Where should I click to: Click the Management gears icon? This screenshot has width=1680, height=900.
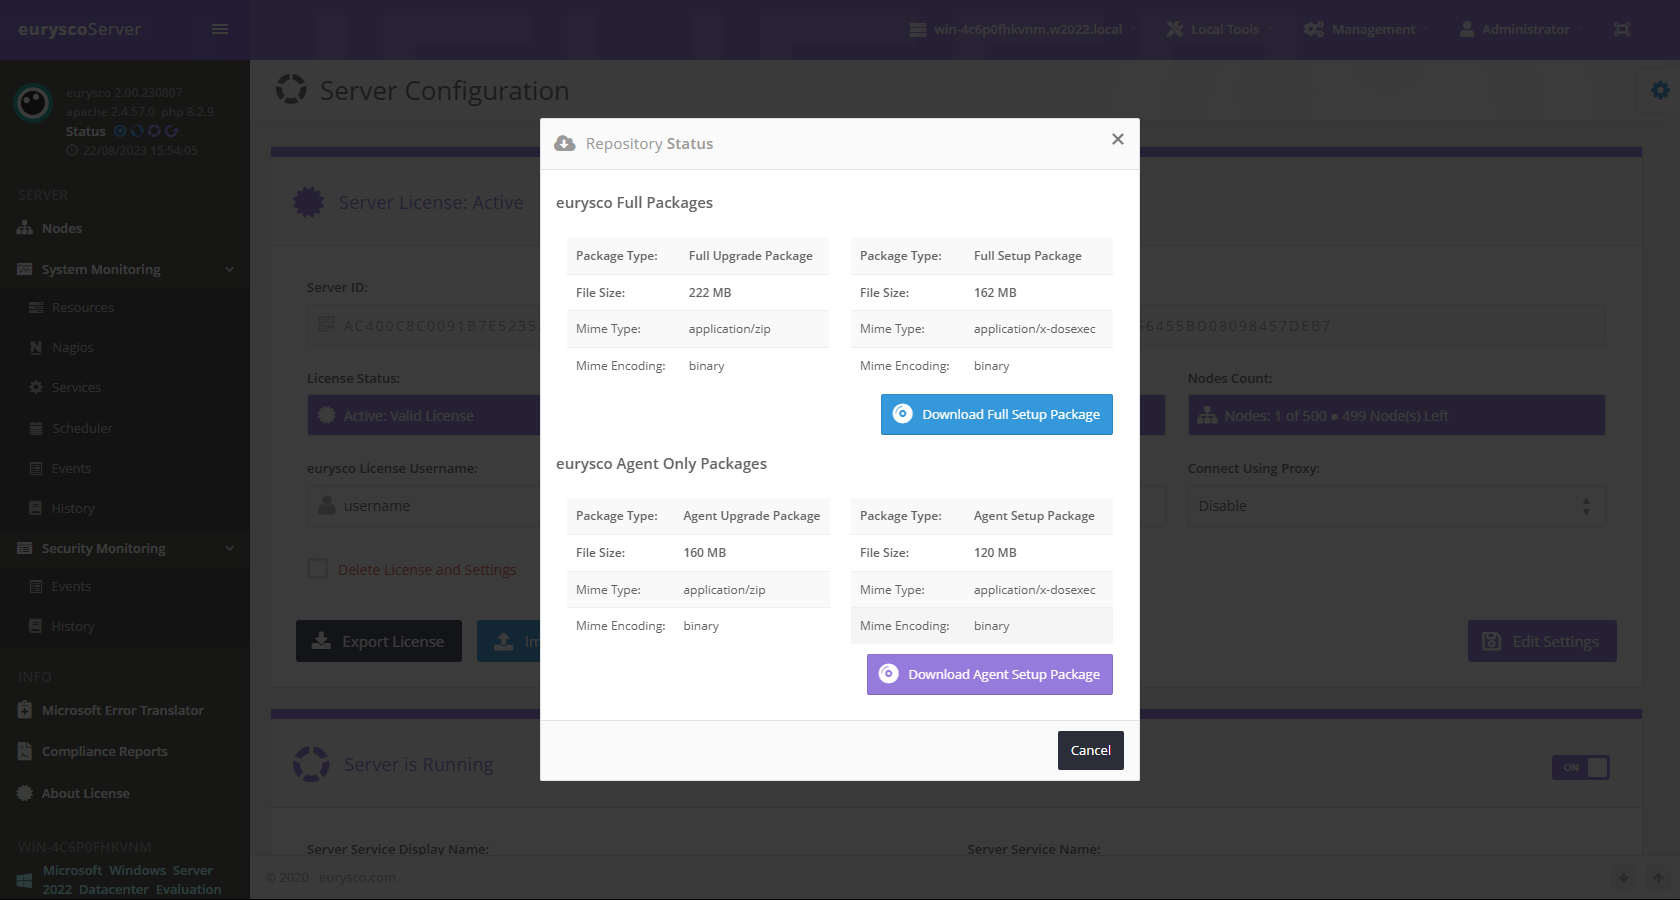[1314, 29]
